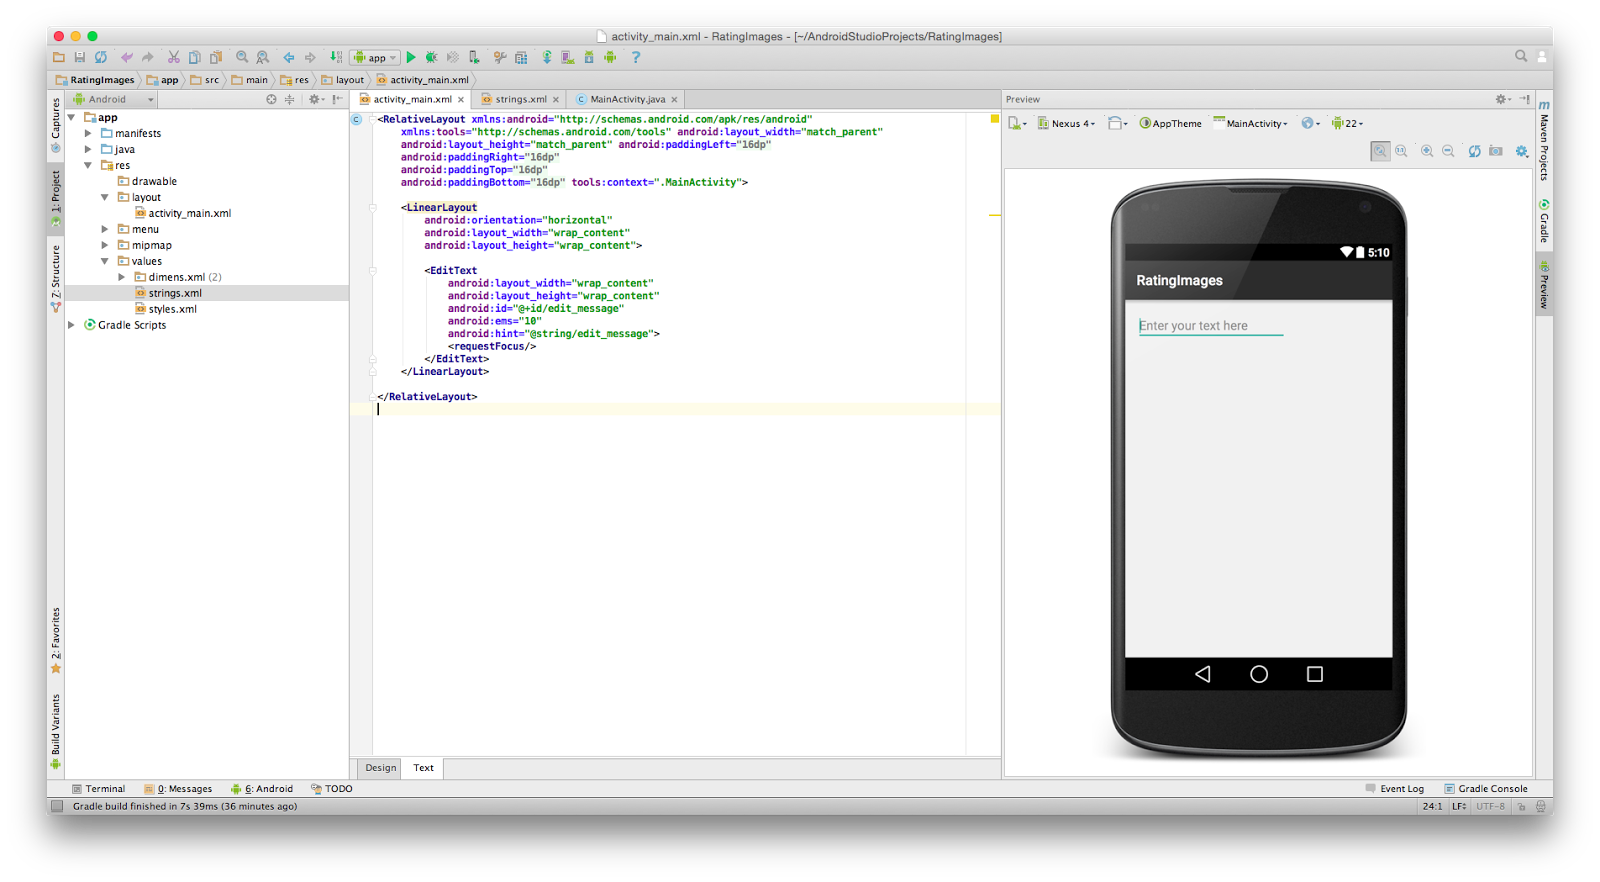Click the Collapse All icon in Project panel
The width and height of the screenshot is (1600, 882).
tap(290, 99)
